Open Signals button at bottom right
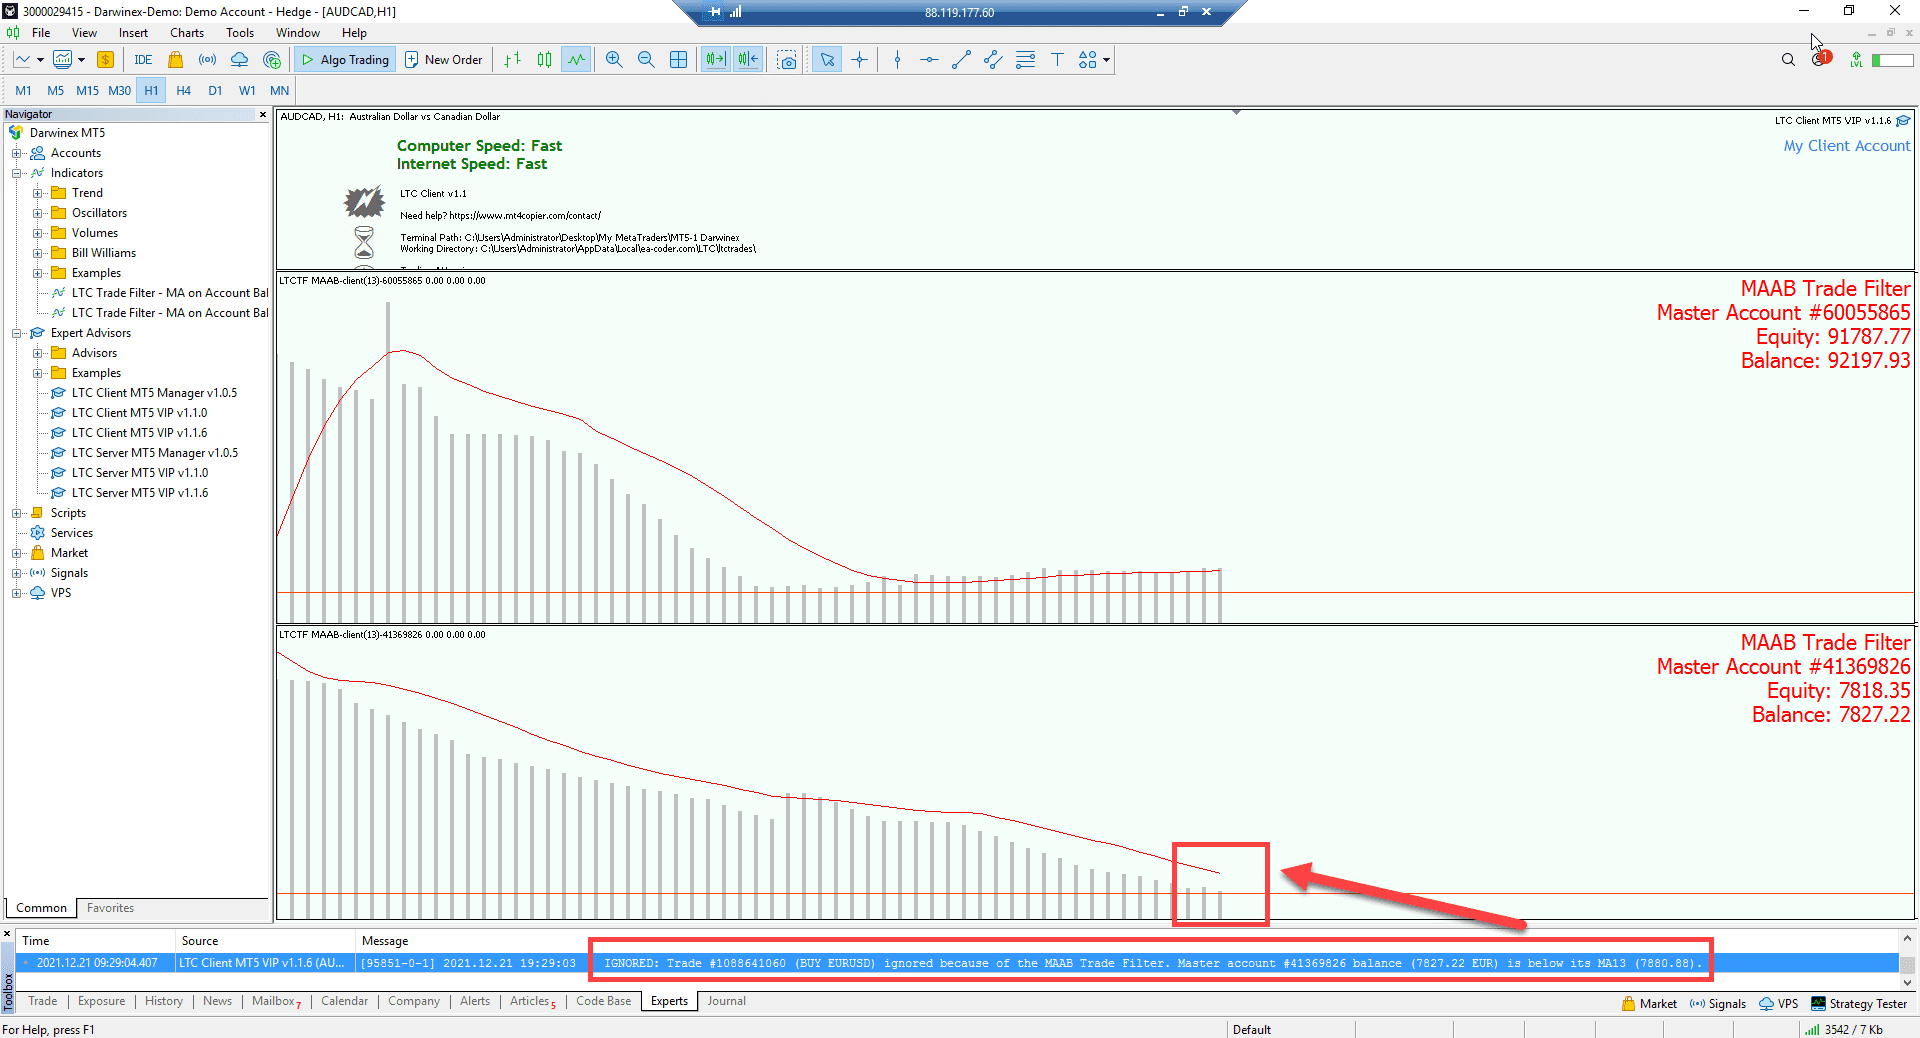This screenshot has height=1038, width=1920. (1717, 1004)
